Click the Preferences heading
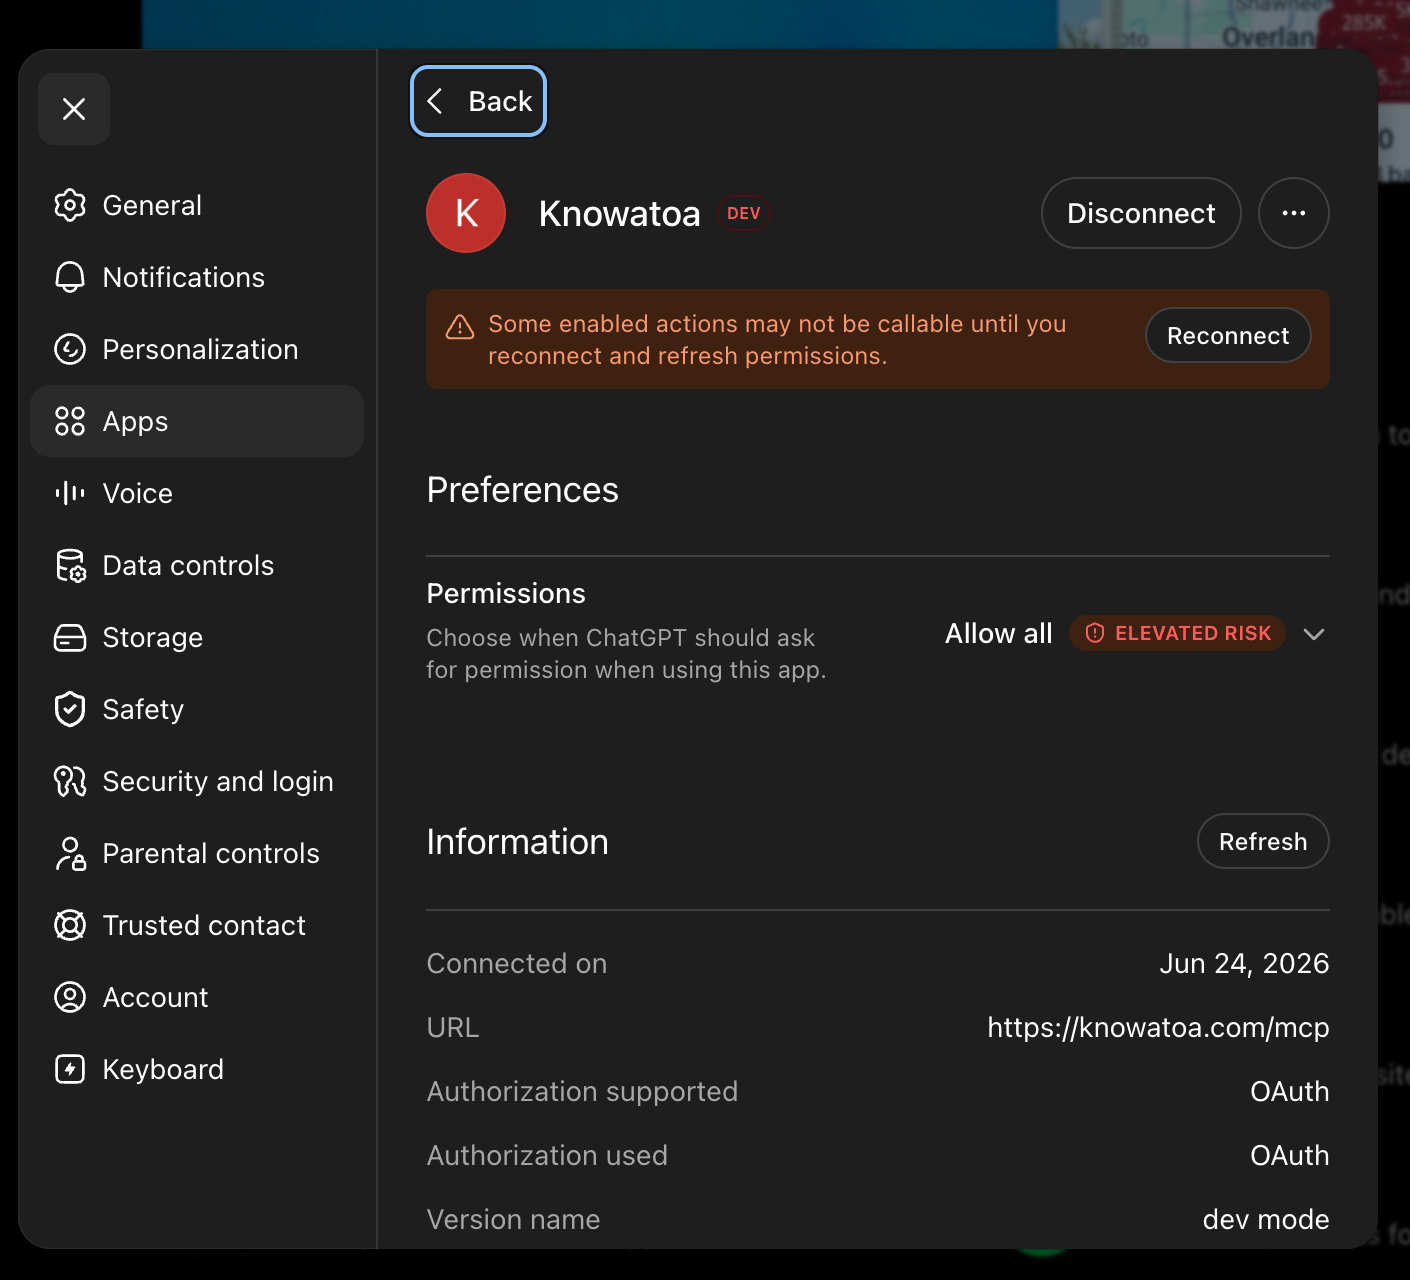Viewport: 1410px width, 1280px height. (522, 490)
